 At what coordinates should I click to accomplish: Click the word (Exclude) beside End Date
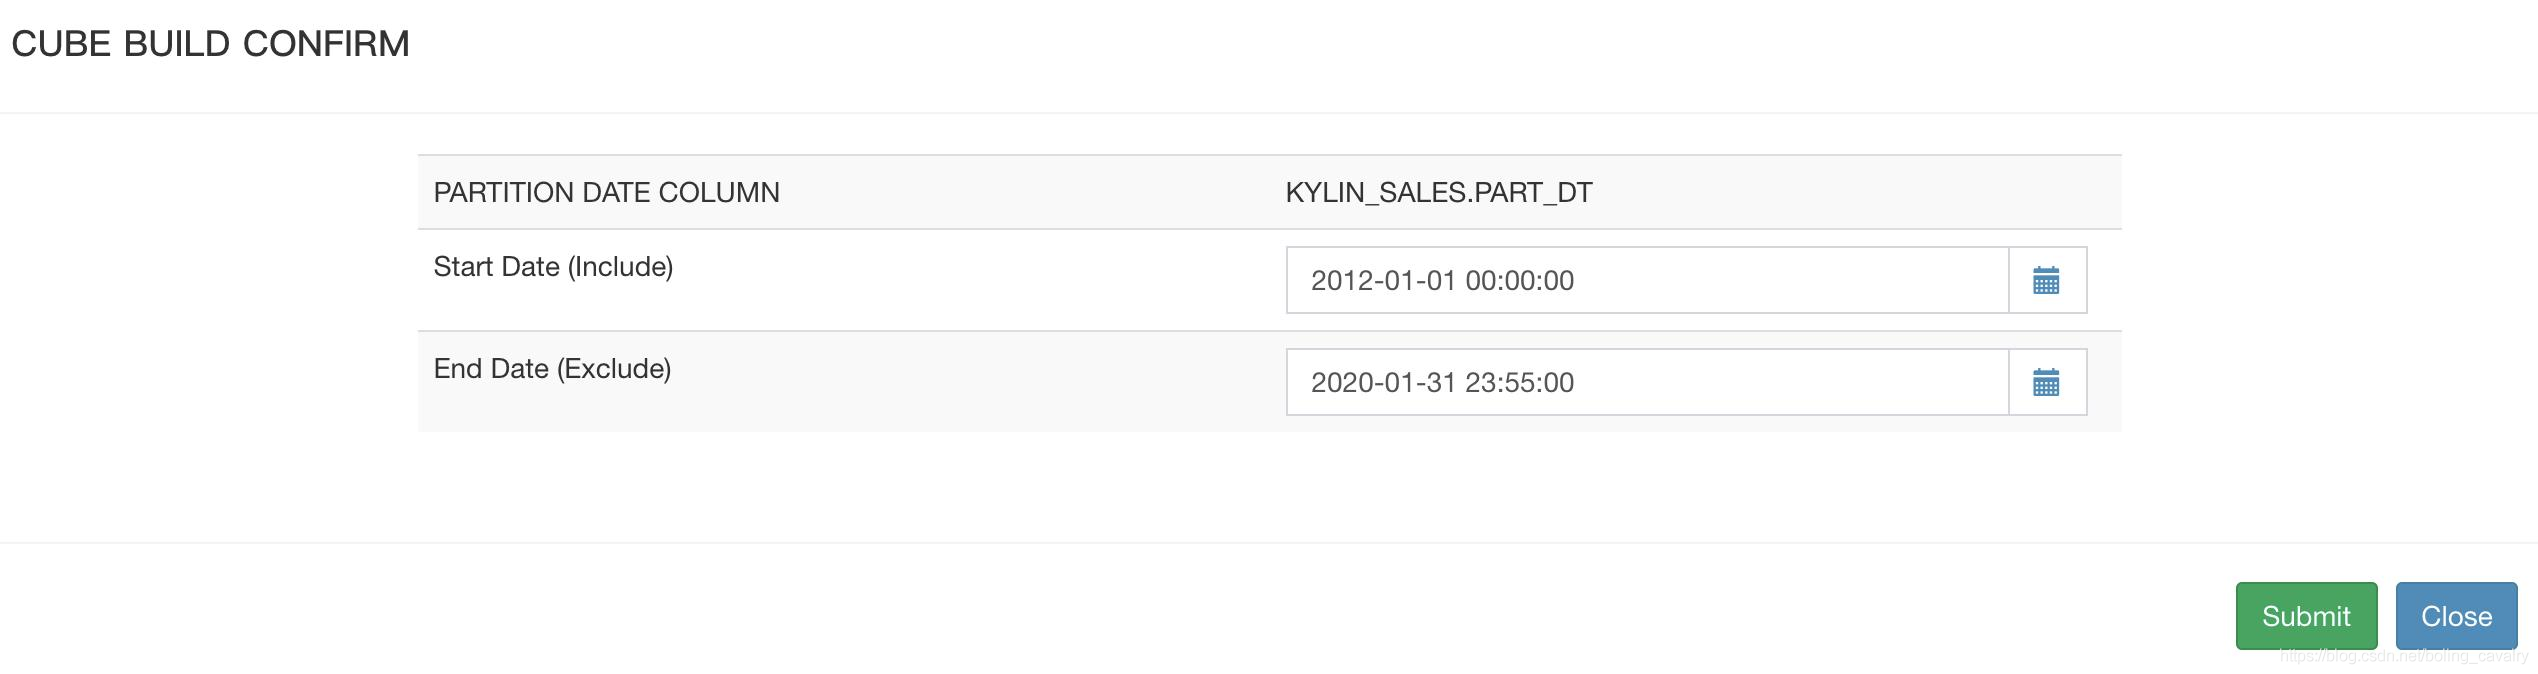click(x=614, y=369)
